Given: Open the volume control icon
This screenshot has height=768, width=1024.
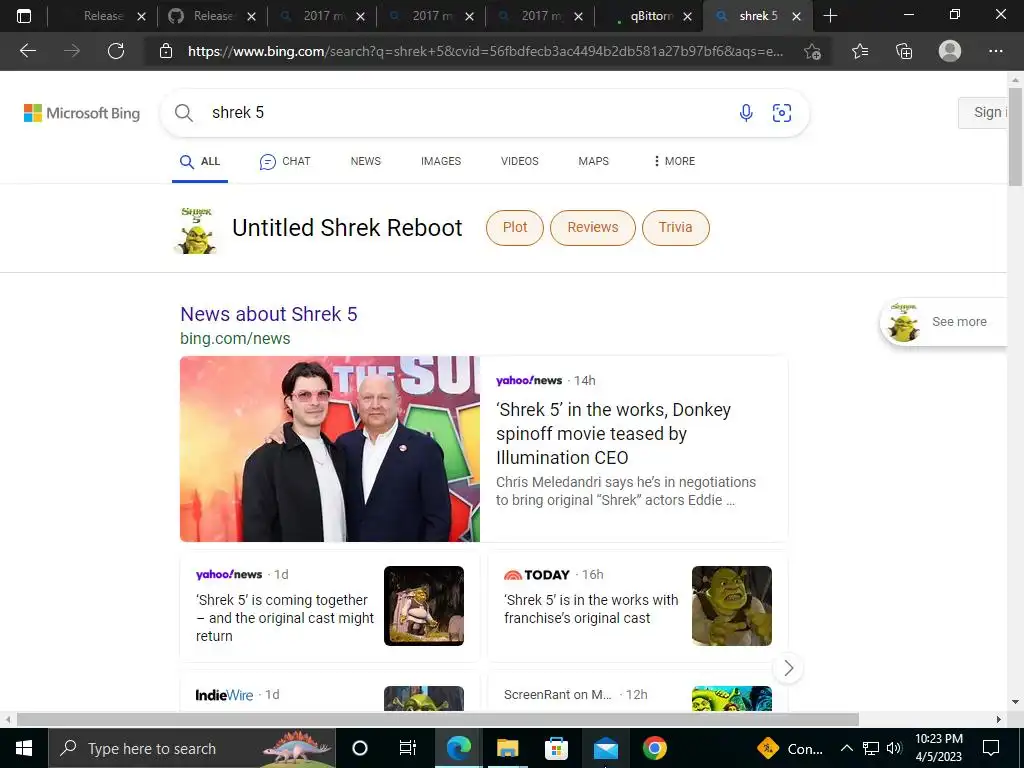Looking at the screenshot, I should click(x=894, y=748).
